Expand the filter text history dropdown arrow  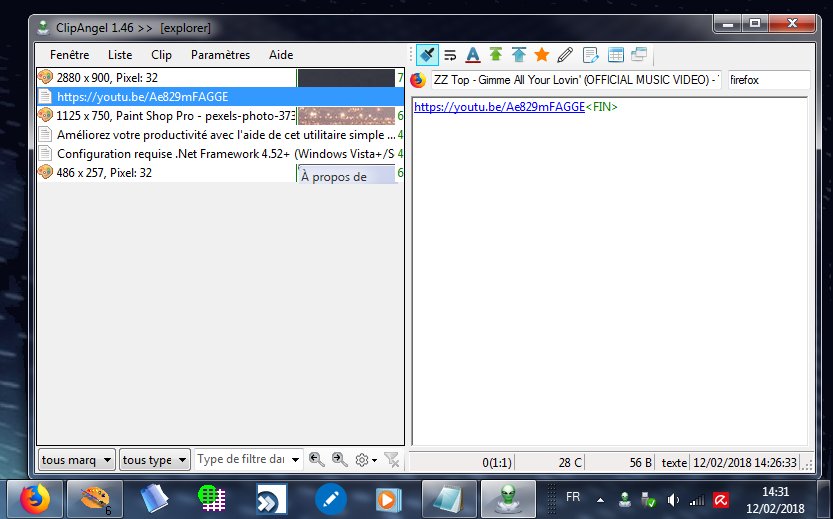click(x=295, y=460)
